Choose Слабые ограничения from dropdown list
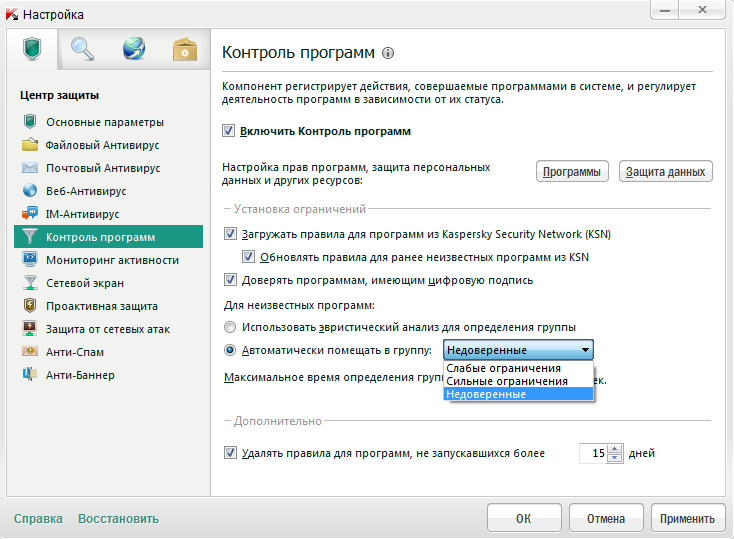This screenshot has width=734, height=539. click(518, 368)
